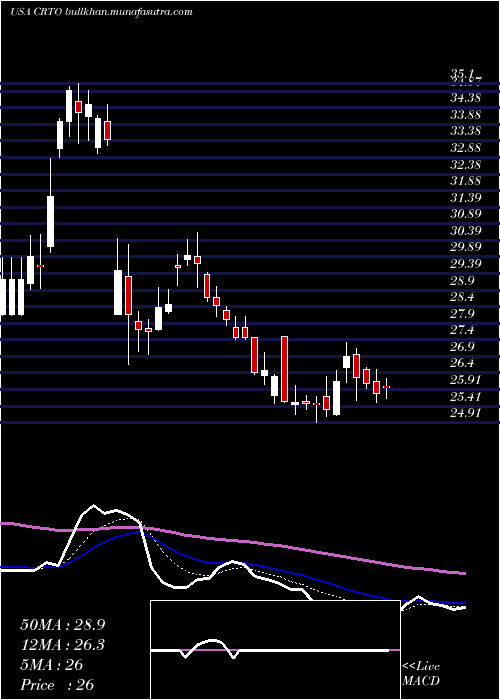Select the 32.88 price axis label
Viewport: 500px width, 700px height.
tap(465, 148)
